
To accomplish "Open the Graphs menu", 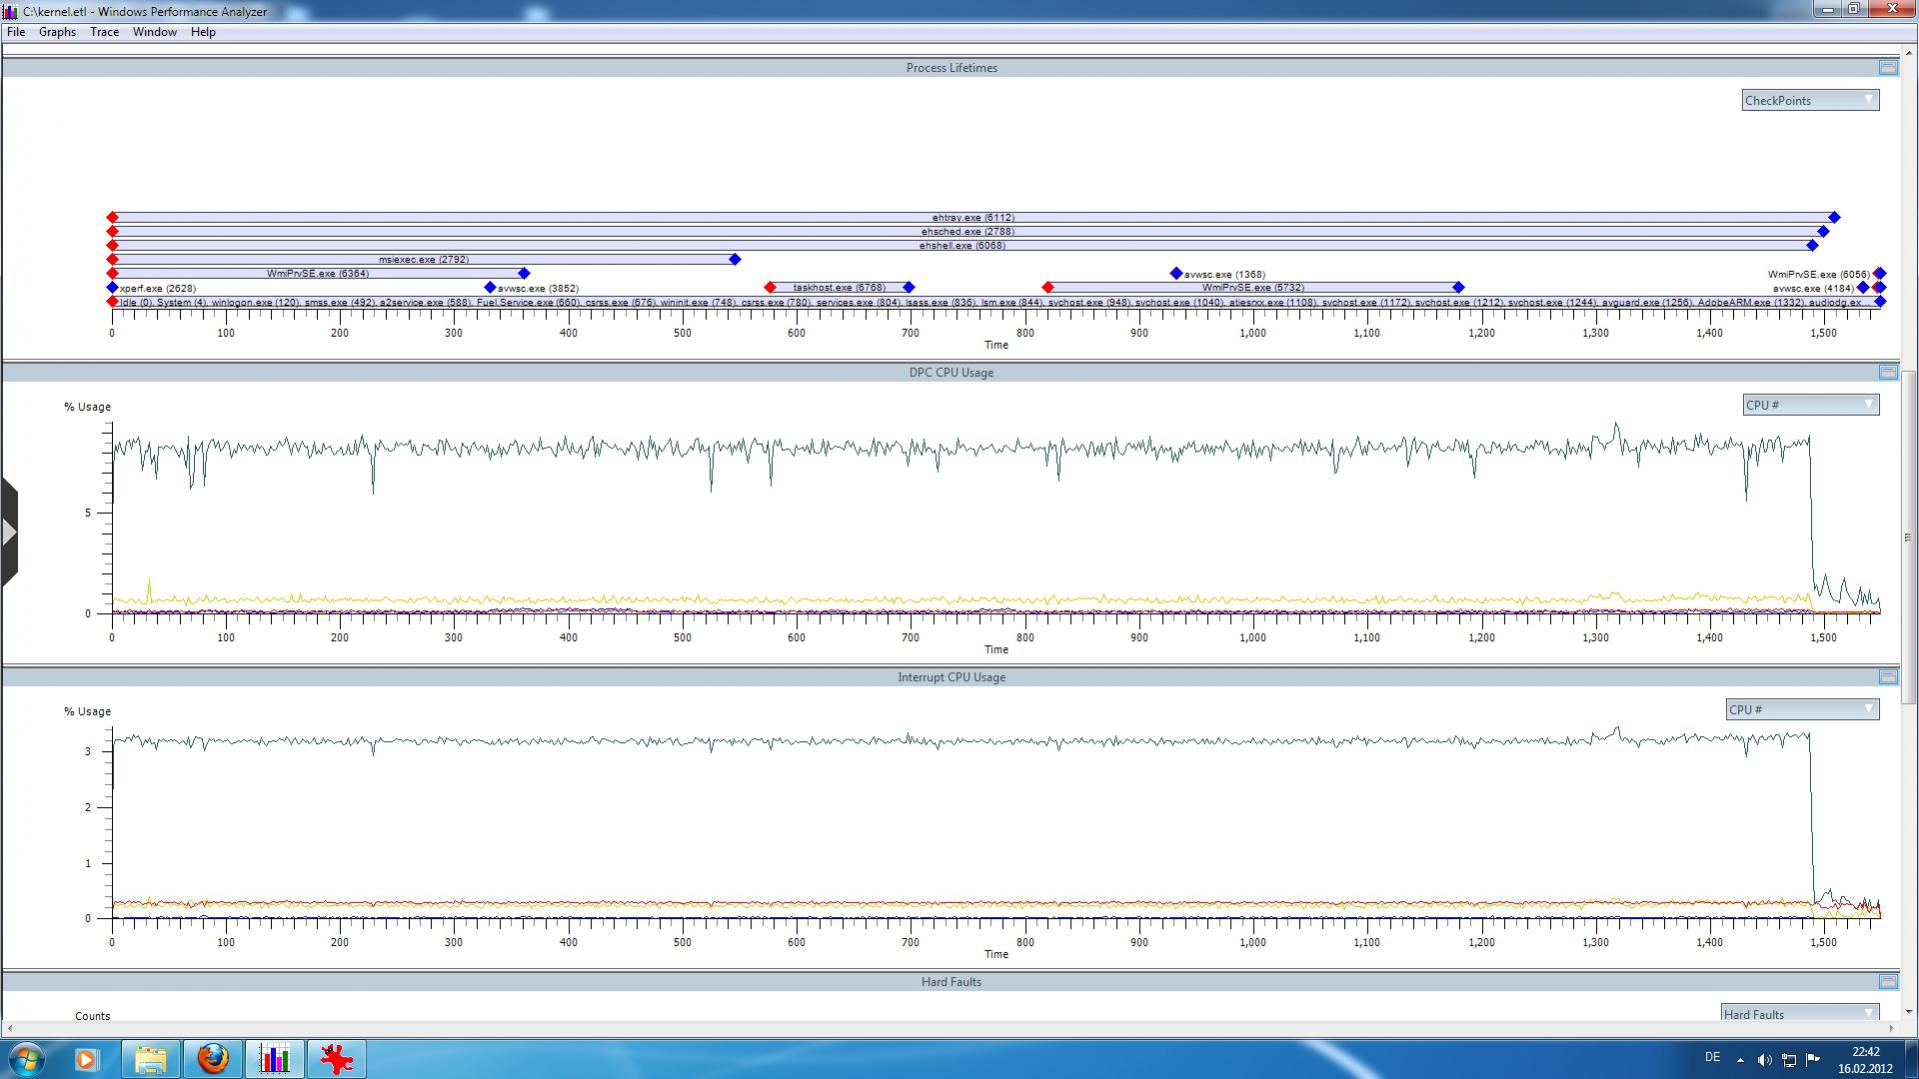I will click(57, 32).
